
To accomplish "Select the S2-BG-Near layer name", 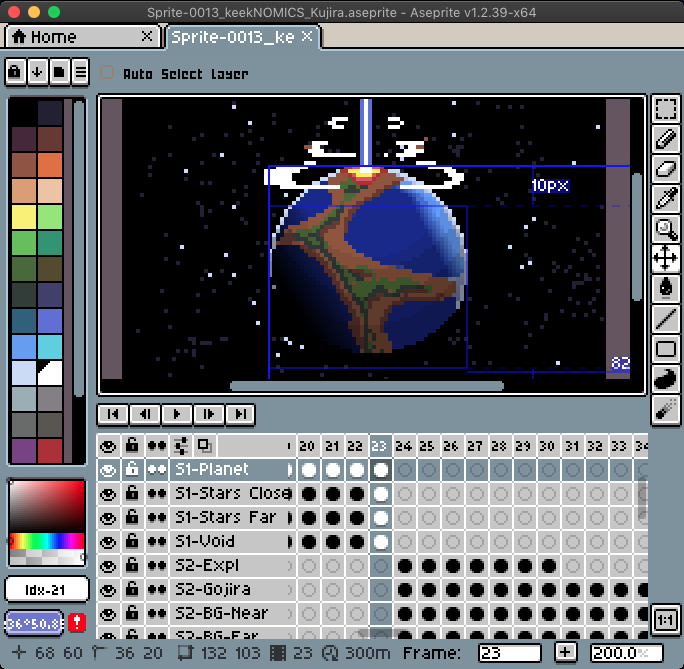I will coord(222,613).
